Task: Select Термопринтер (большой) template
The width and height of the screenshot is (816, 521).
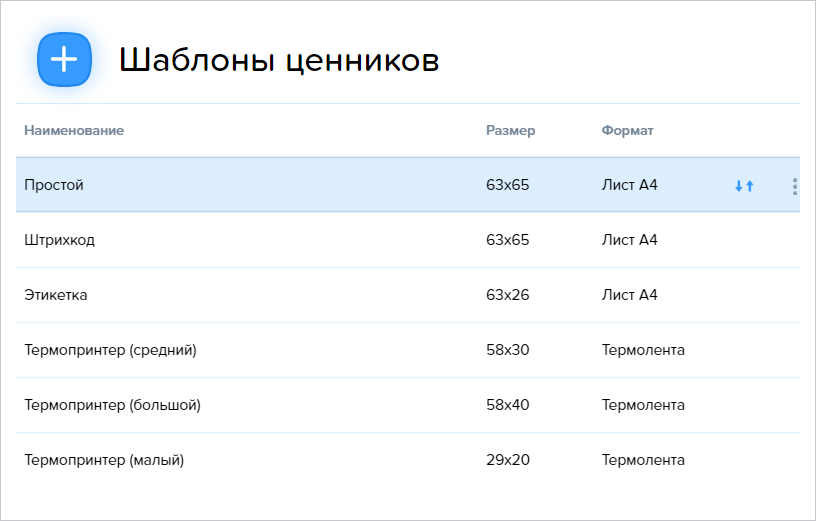Action: point(408,405)
